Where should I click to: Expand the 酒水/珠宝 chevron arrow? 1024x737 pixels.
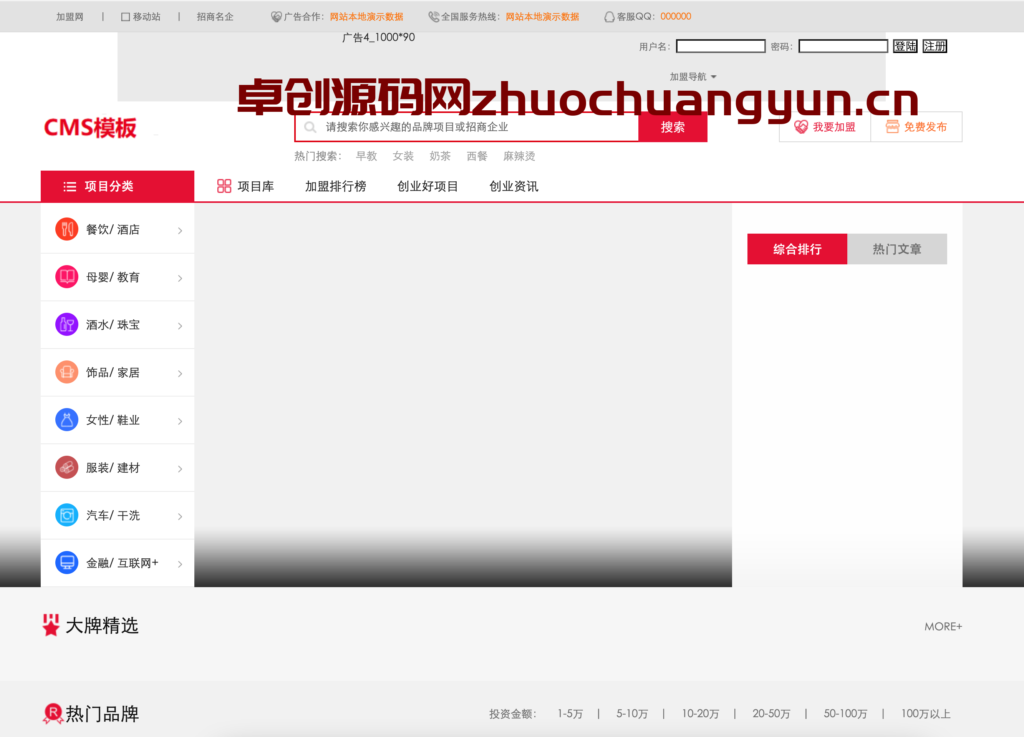click(180, 326)
